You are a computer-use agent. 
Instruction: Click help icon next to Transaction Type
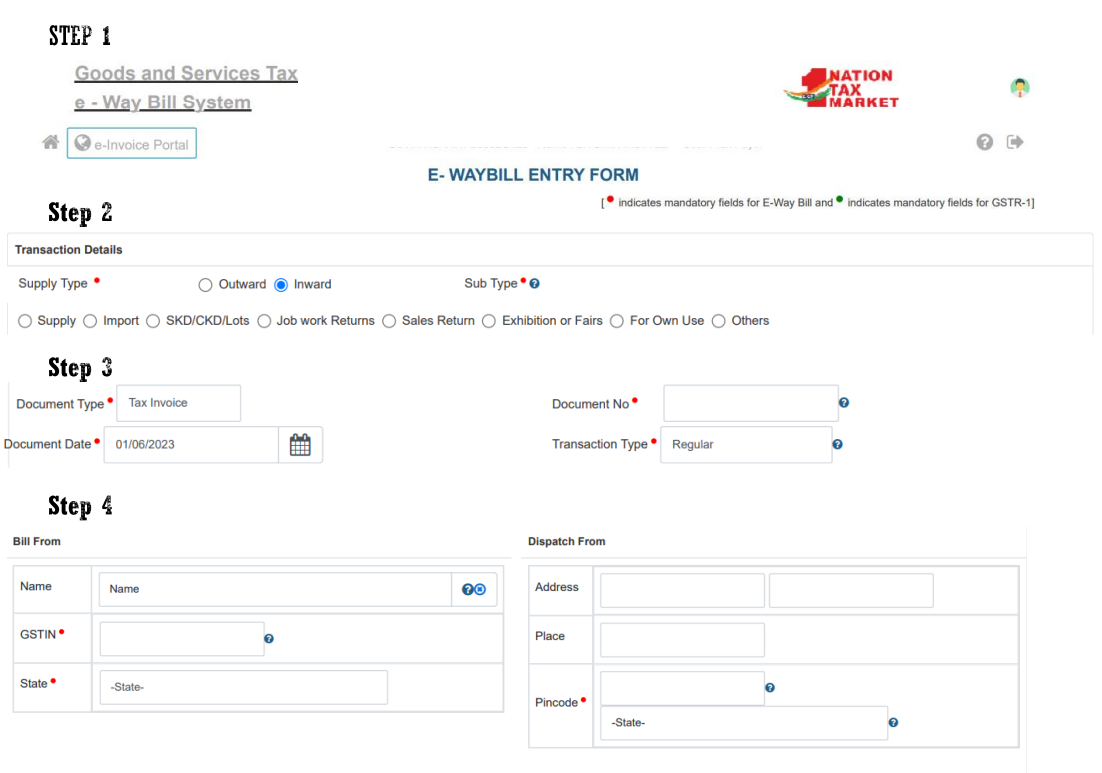(837, 445)
